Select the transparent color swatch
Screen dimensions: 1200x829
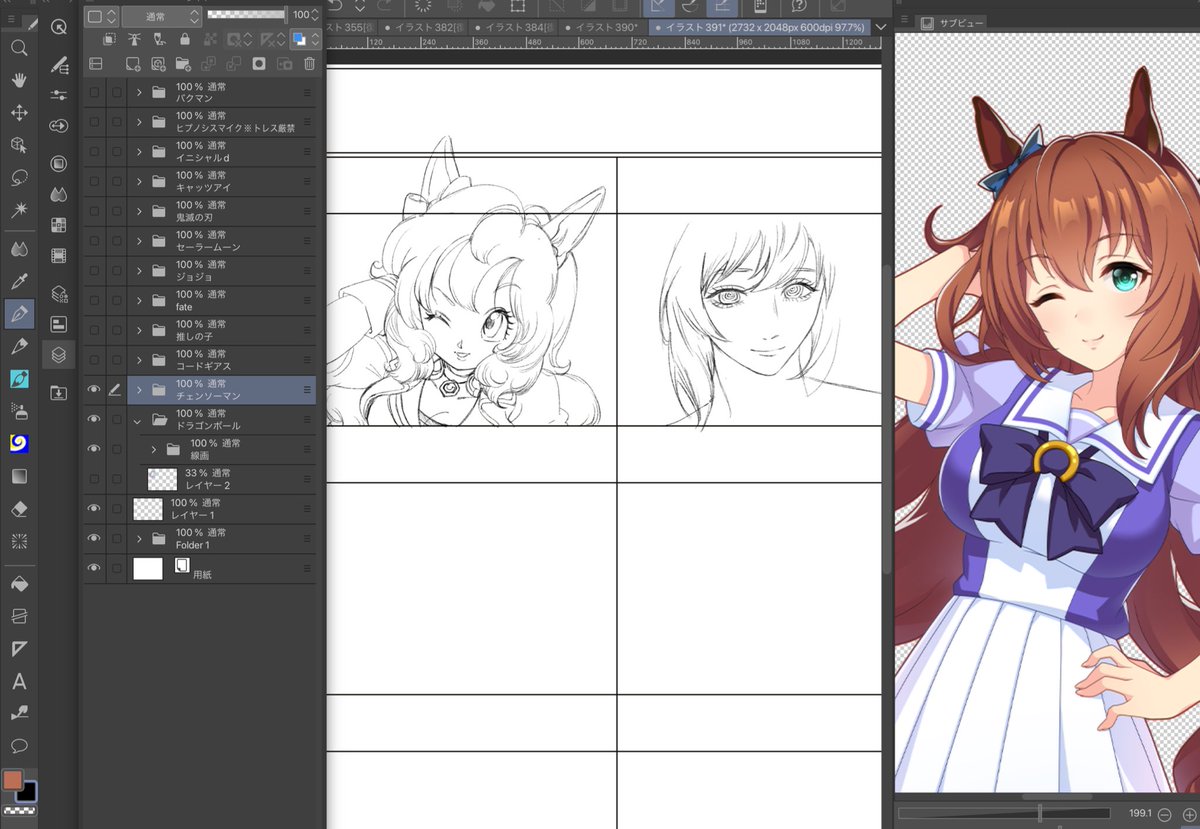point(19,810)
